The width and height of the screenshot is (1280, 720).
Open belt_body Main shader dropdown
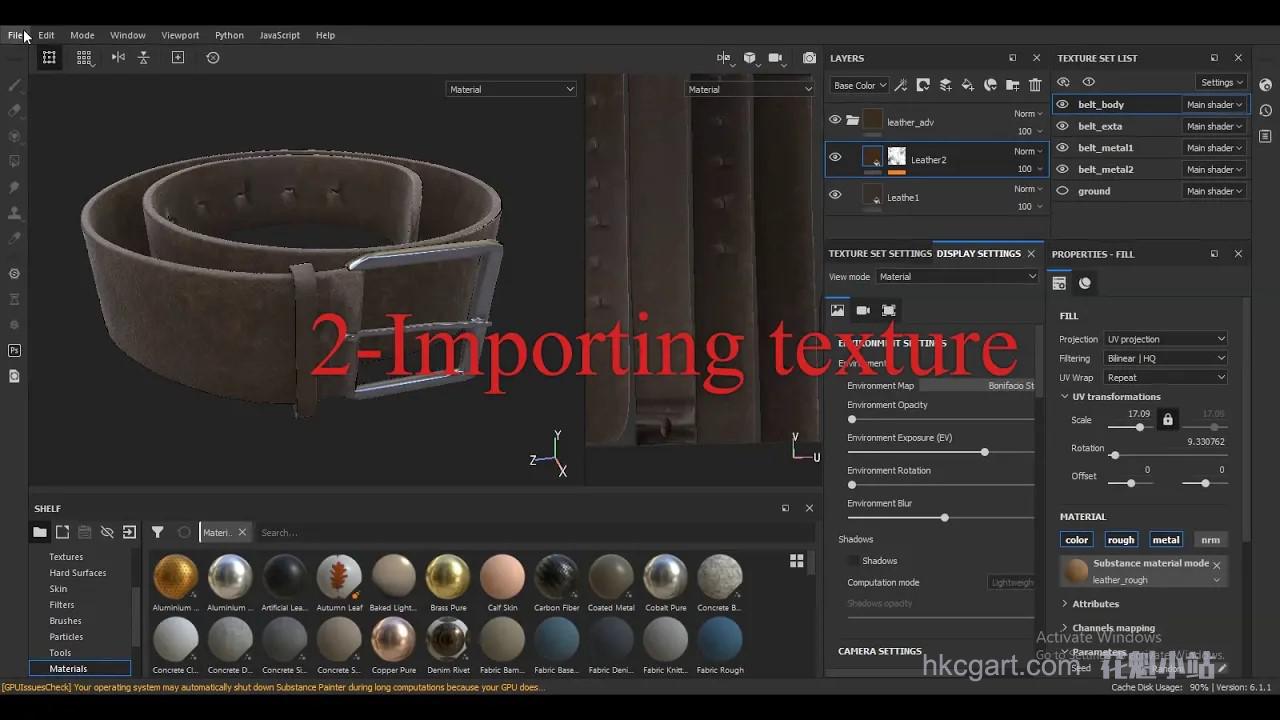coord(1214,104)
